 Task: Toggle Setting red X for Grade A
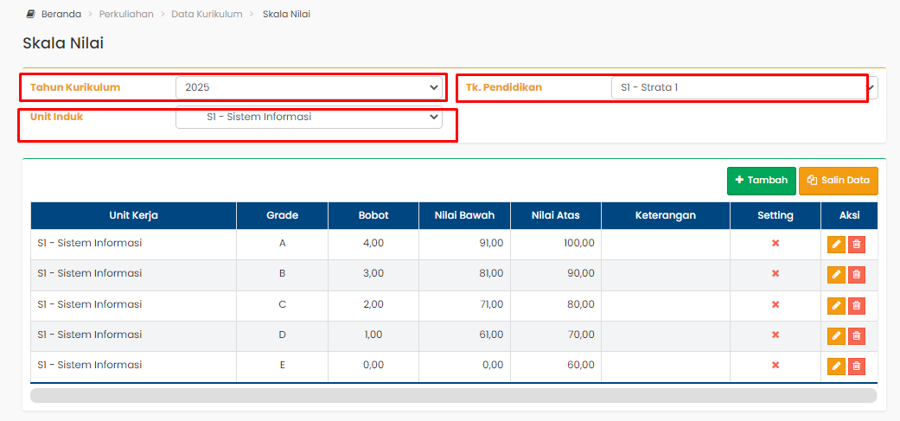point(775,244)
